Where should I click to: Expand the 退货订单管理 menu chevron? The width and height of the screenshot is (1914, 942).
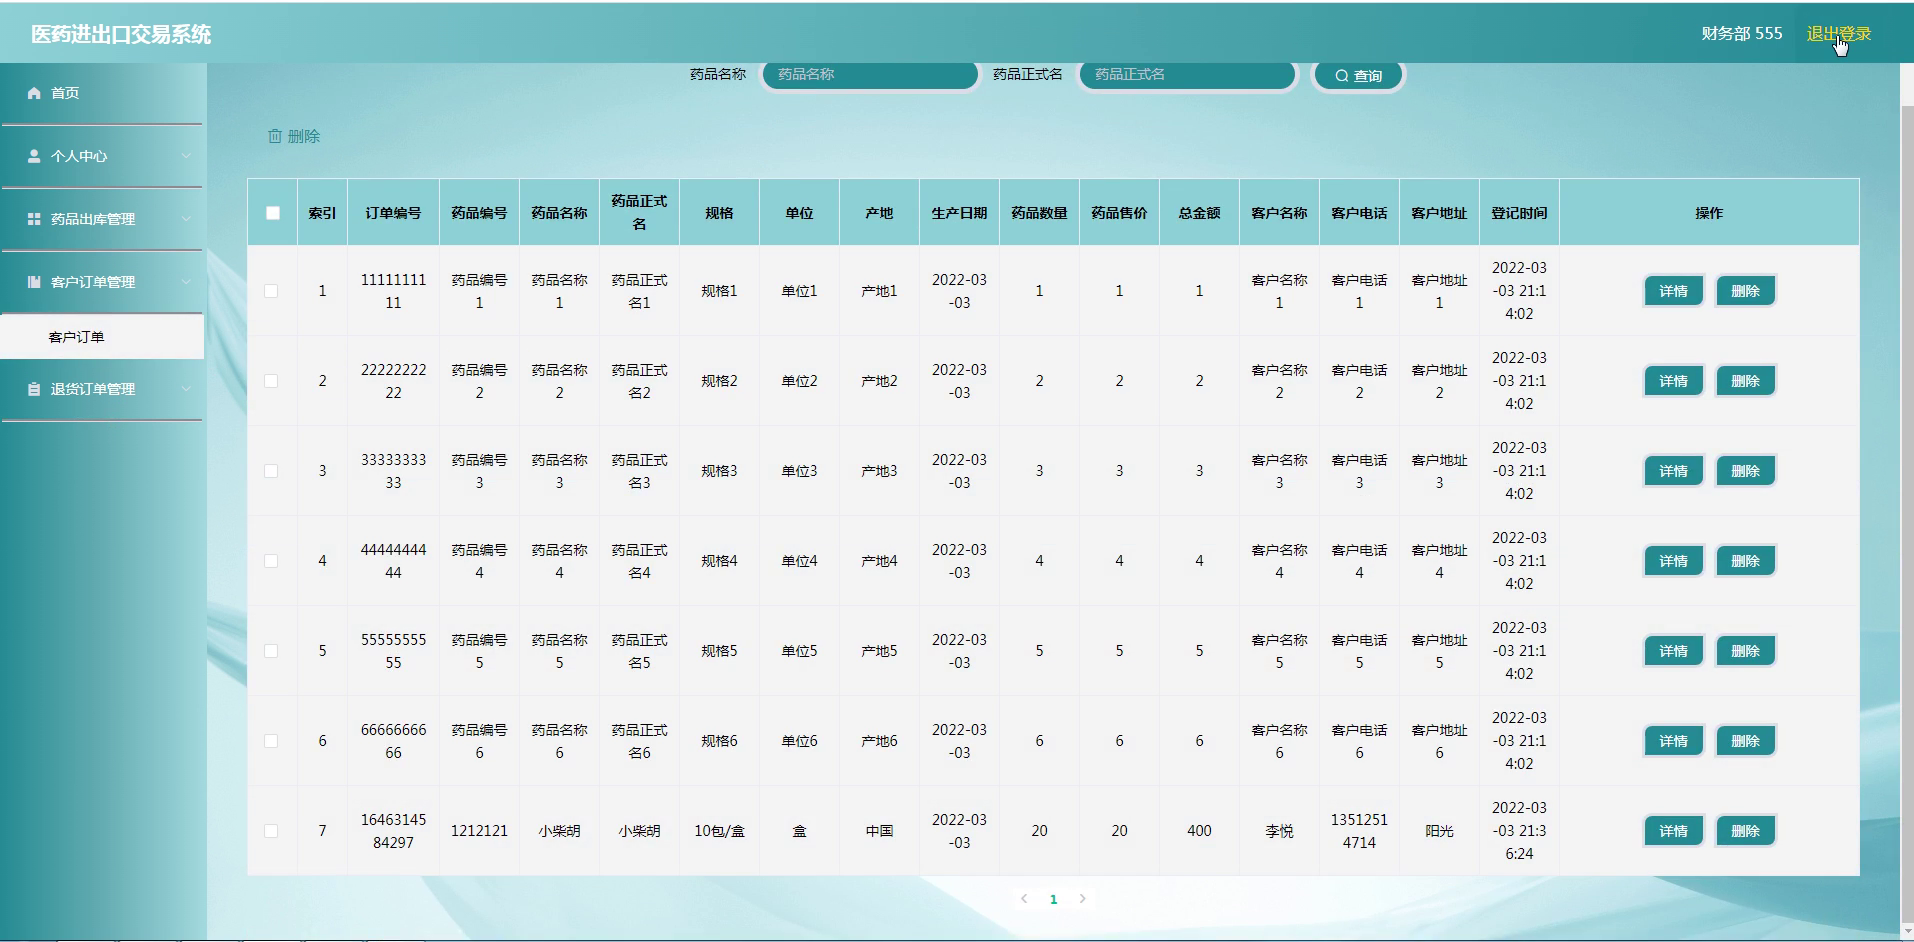pyautogui.click(x=186, y=389)
